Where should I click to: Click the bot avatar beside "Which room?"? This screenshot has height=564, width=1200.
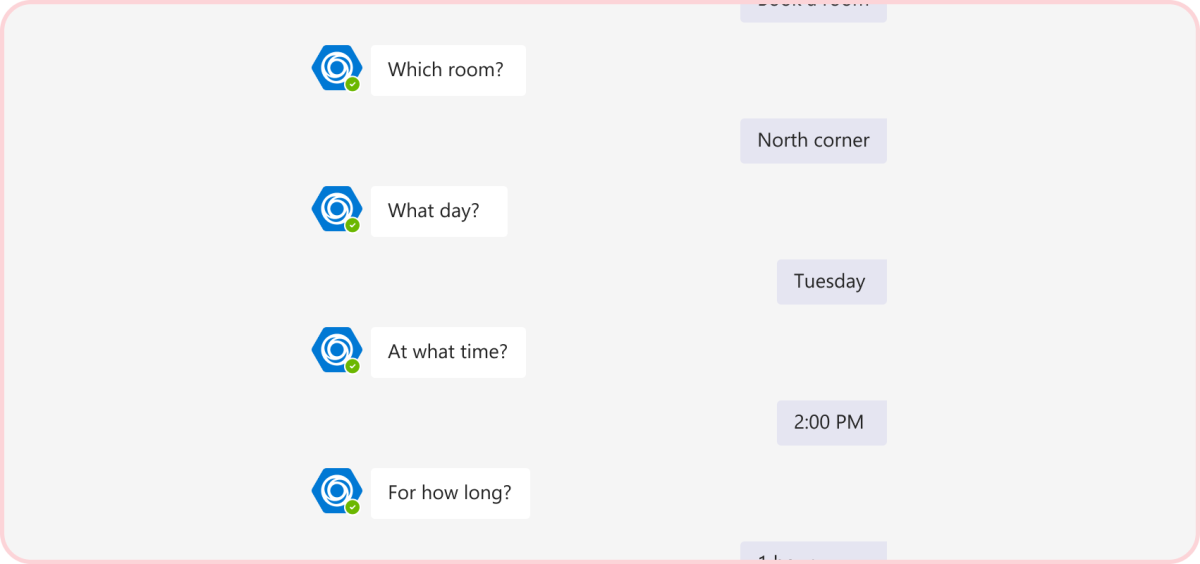(335, 68)
